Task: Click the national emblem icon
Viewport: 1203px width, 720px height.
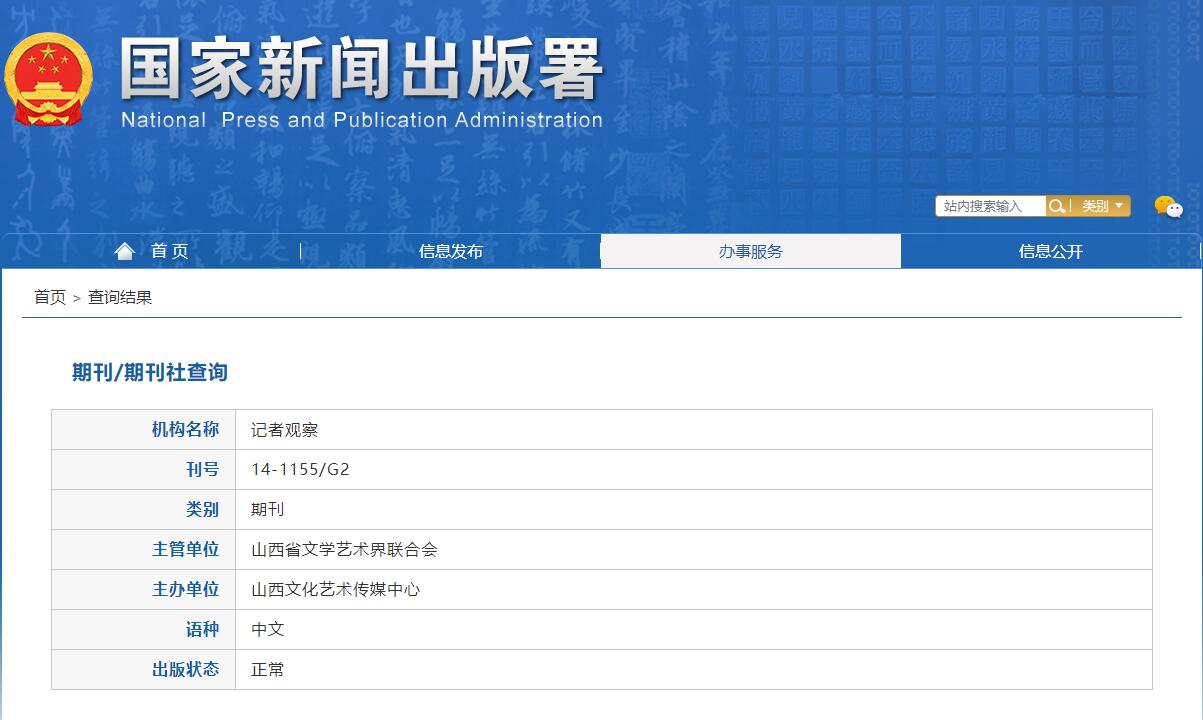Action: click(x=48, y=77)
